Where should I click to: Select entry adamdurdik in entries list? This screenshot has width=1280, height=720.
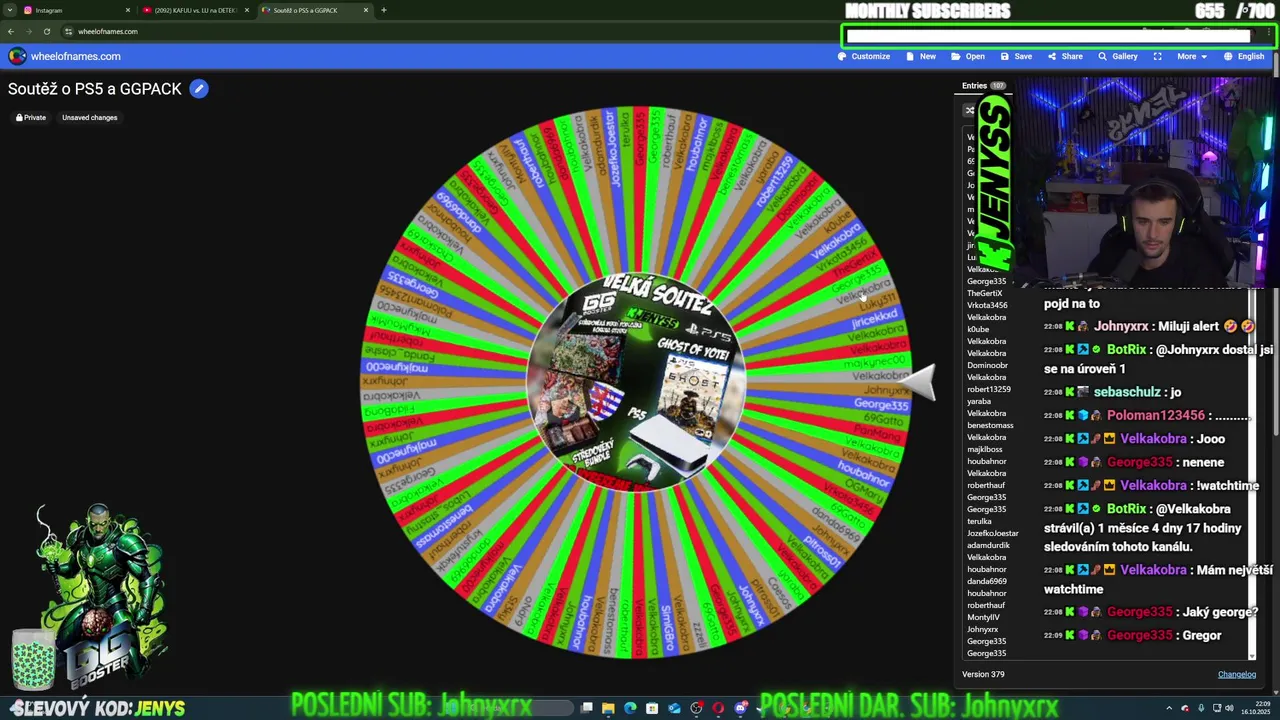click(x=988, y=545)
